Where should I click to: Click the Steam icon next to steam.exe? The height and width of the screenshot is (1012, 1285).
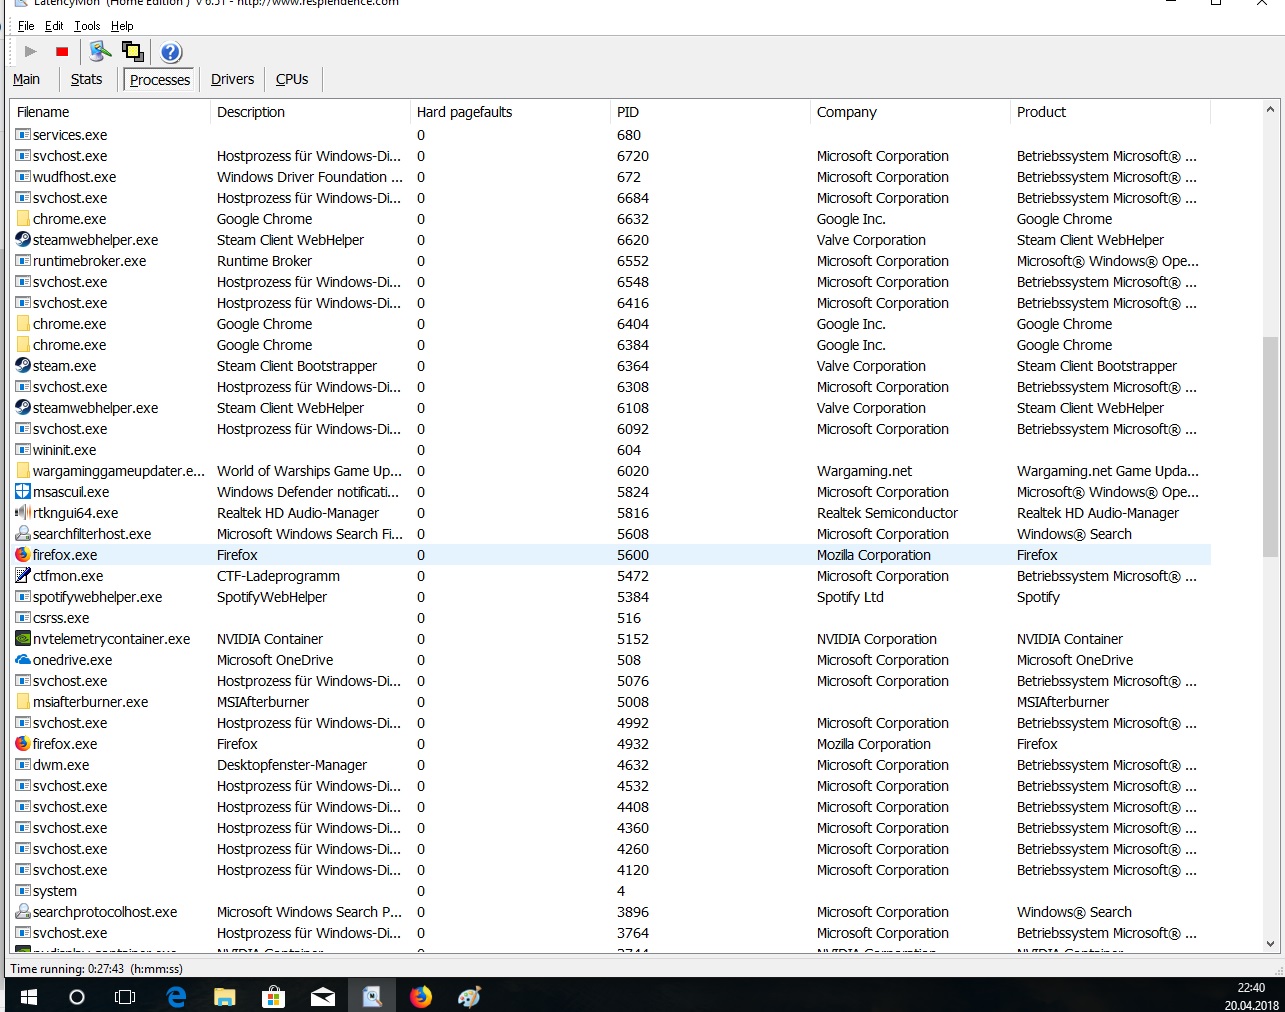coord(23,366)
